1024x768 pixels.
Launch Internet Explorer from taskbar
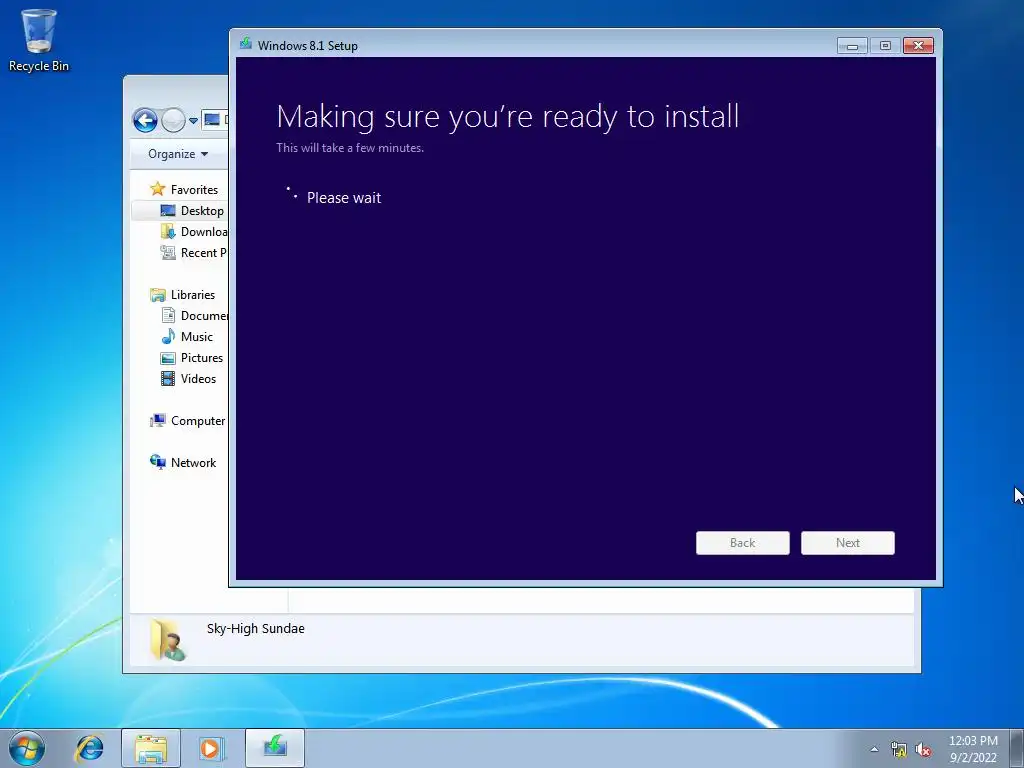coord(89,748)
